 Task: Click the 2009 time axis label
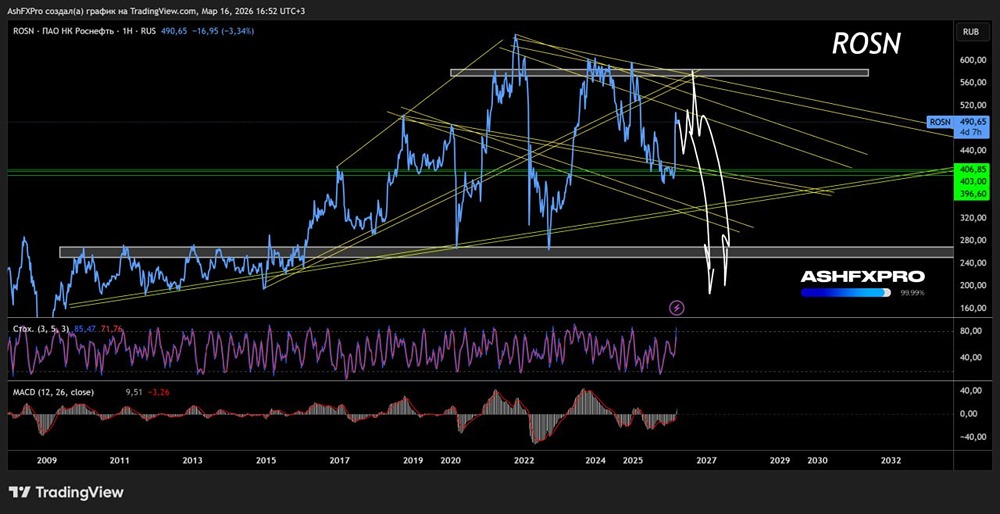47,460
